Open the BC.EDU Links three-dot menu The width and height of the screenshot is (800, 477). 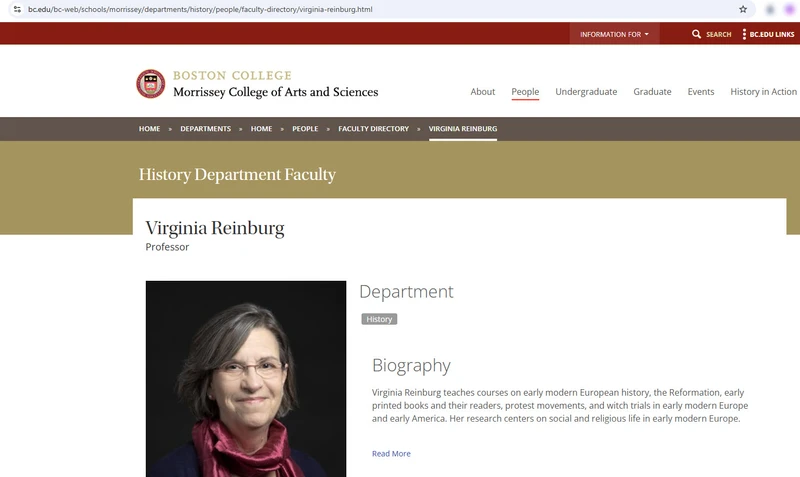(x=744, y=34)
